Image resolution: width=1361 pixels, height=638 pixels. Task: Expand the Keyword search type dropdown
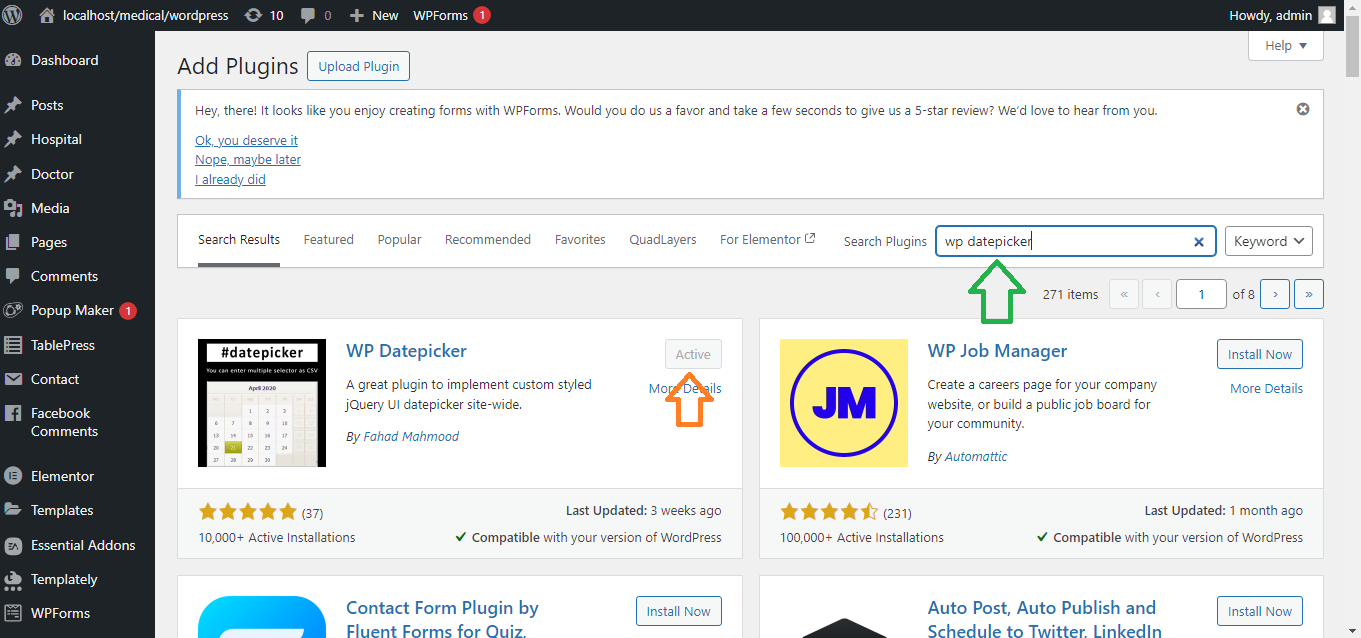(1268, 241)
